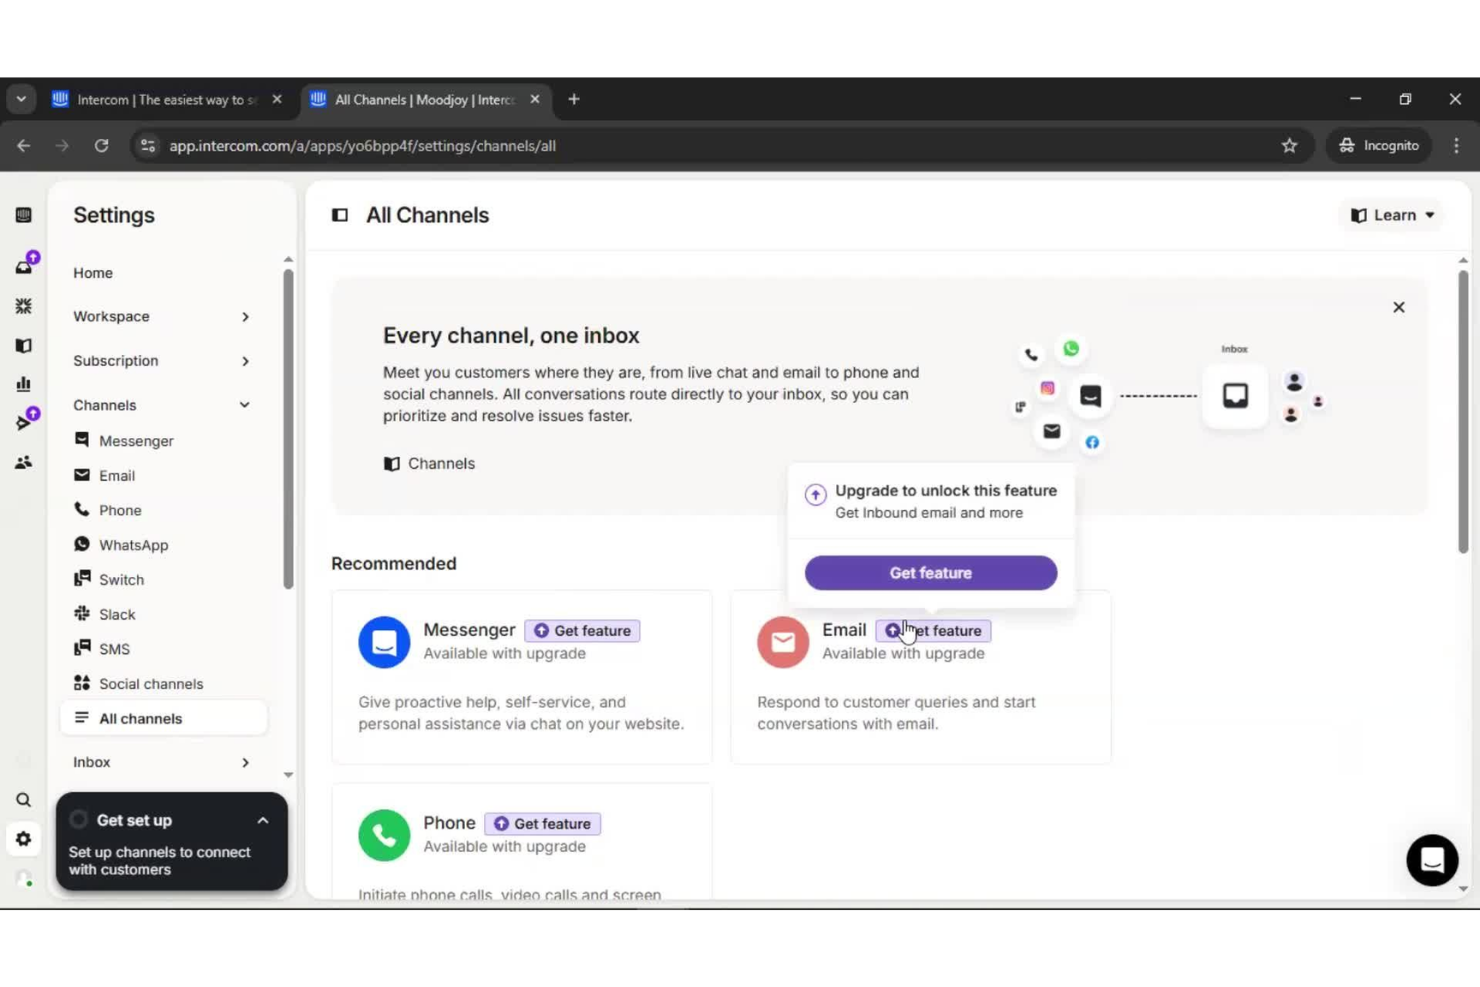Screen dimensions: 1480x987
Task: Click Get feature badge beside Messenger
Action: tap(582, 631)
